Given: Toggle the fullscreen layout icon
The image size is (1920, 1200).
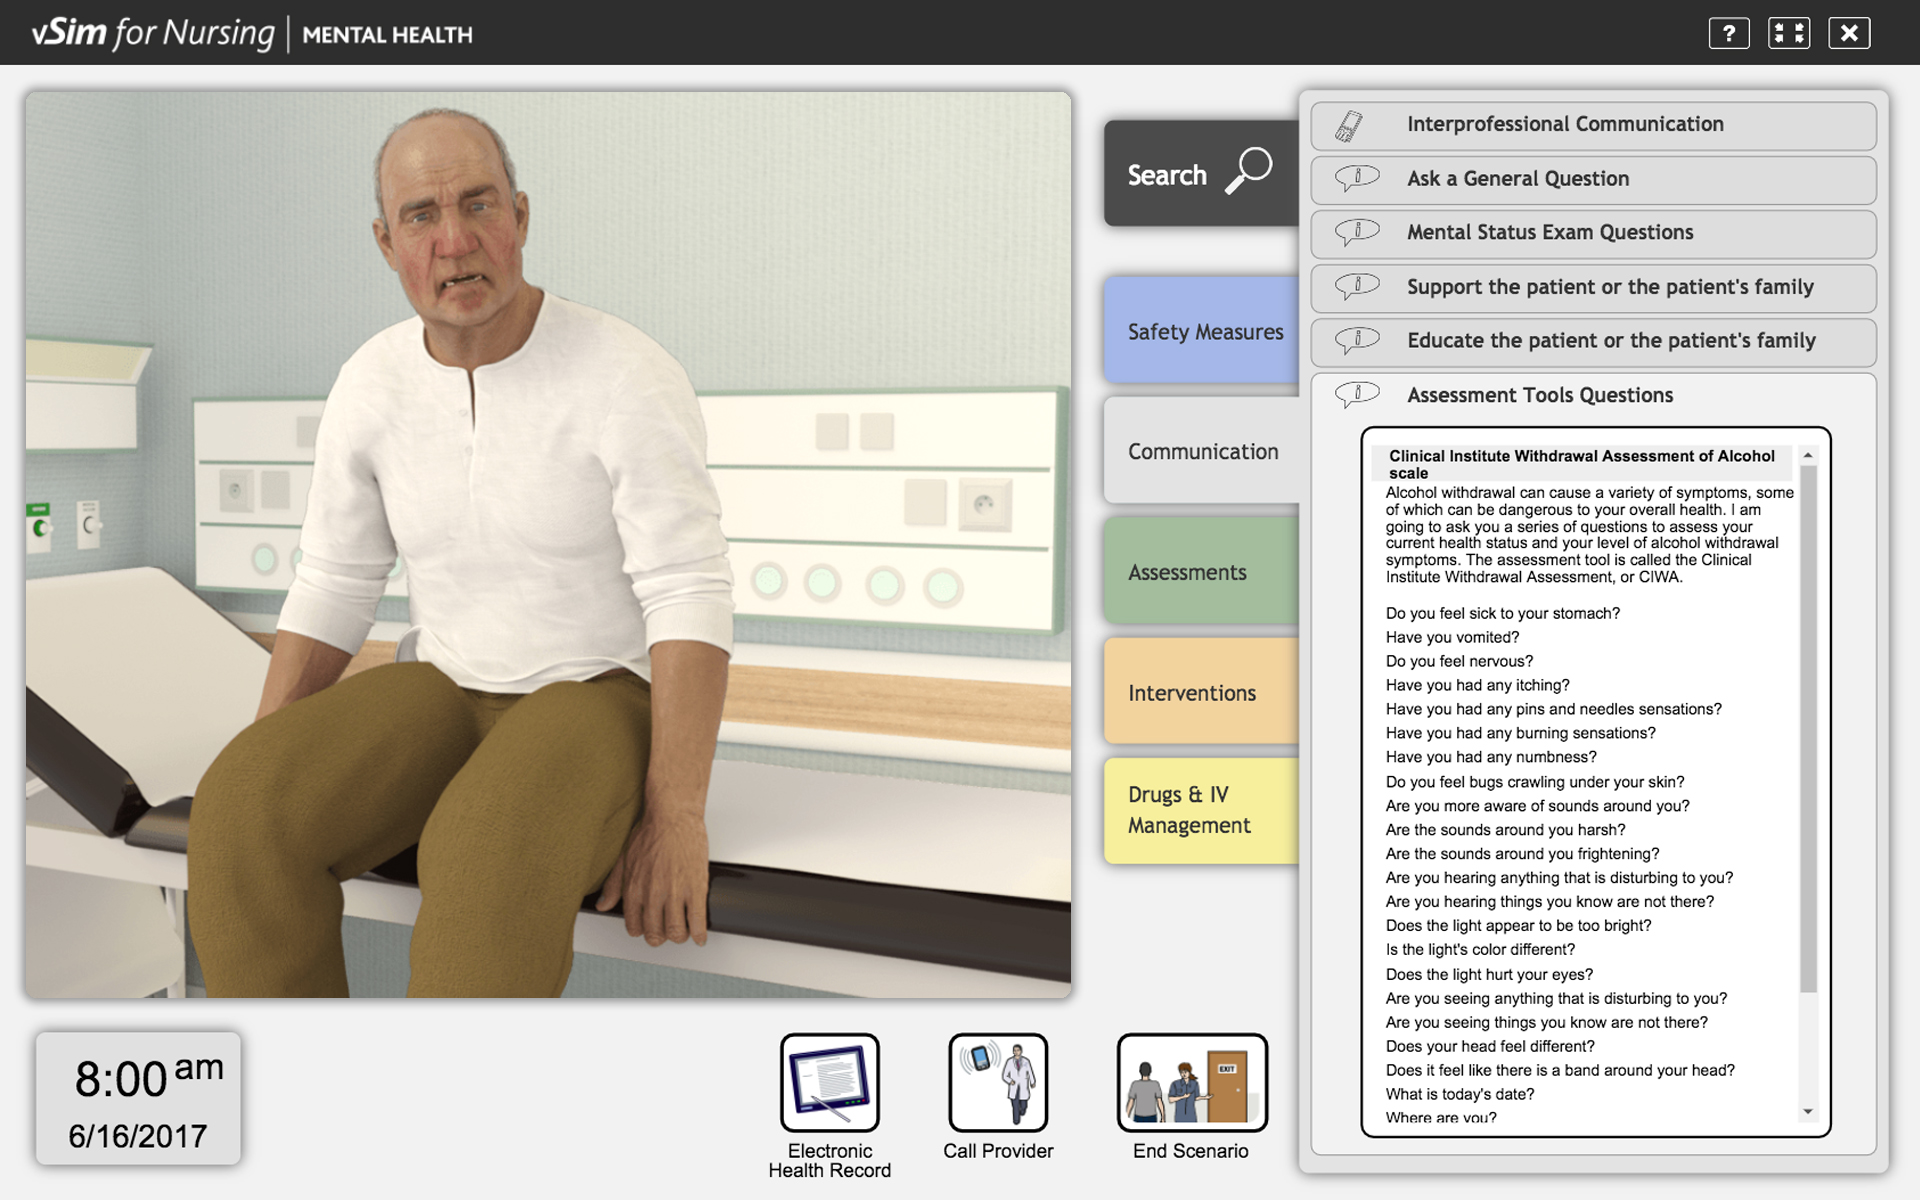Looking at the screenshot, I should point(1789,33).
